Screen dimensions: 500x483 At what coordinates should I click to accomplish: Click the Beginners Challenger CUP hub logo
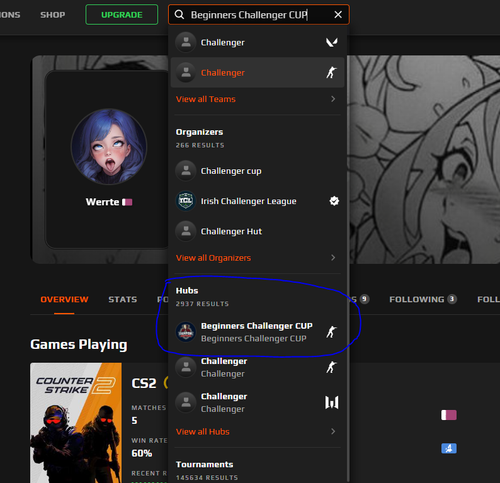[186, 332]
